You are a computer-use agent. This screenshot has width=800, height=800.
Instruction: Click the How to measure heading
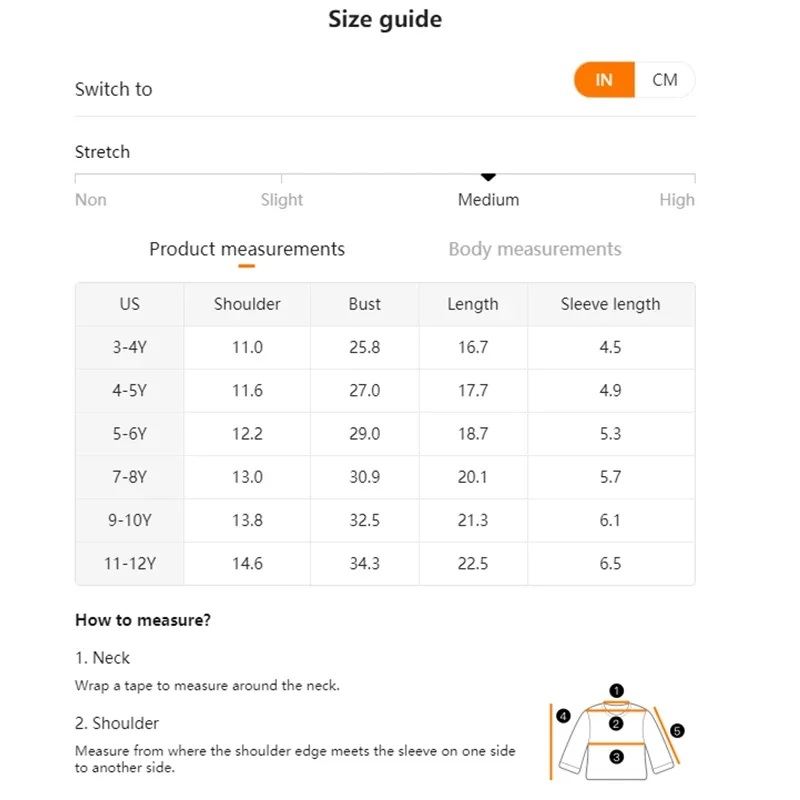coord(143,620)
